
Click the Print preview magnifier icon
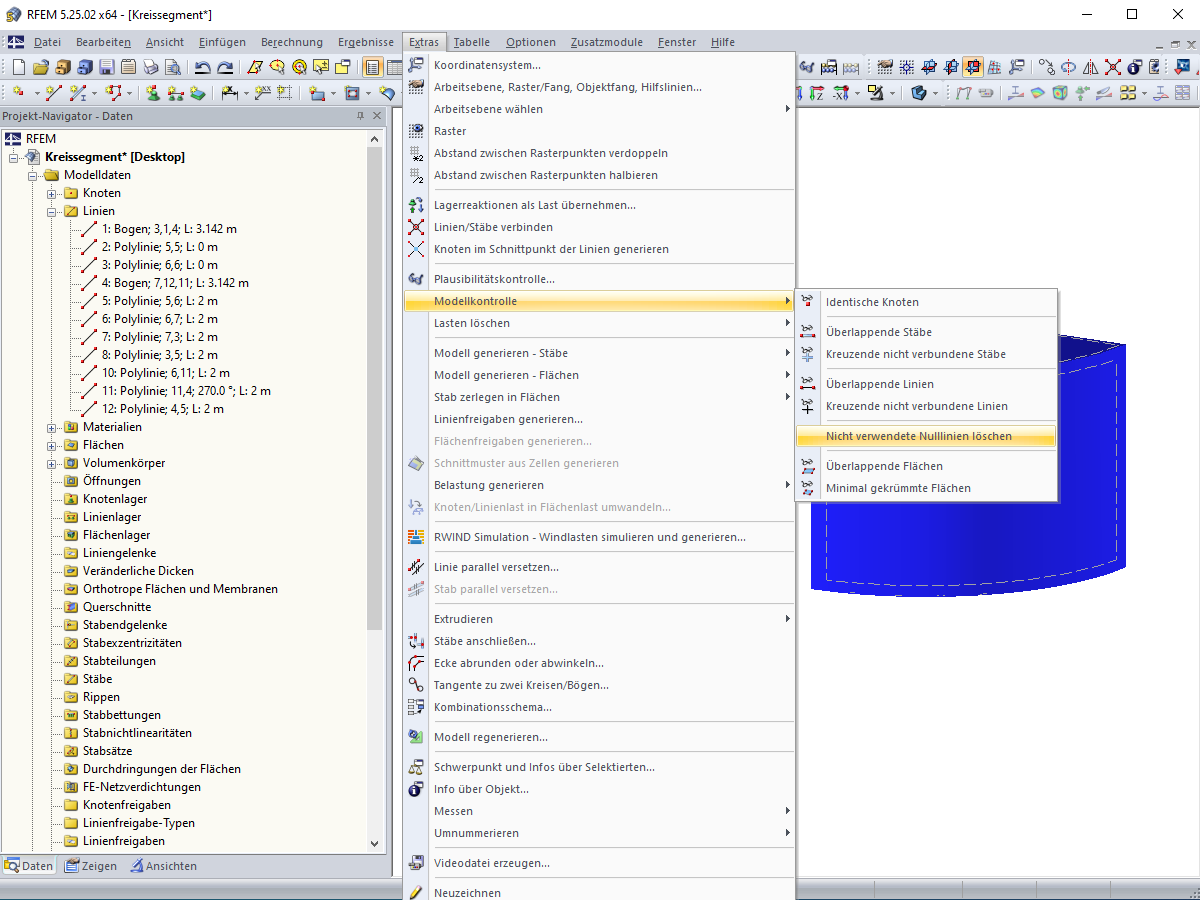pyautogui.click(x=173, y=67)
